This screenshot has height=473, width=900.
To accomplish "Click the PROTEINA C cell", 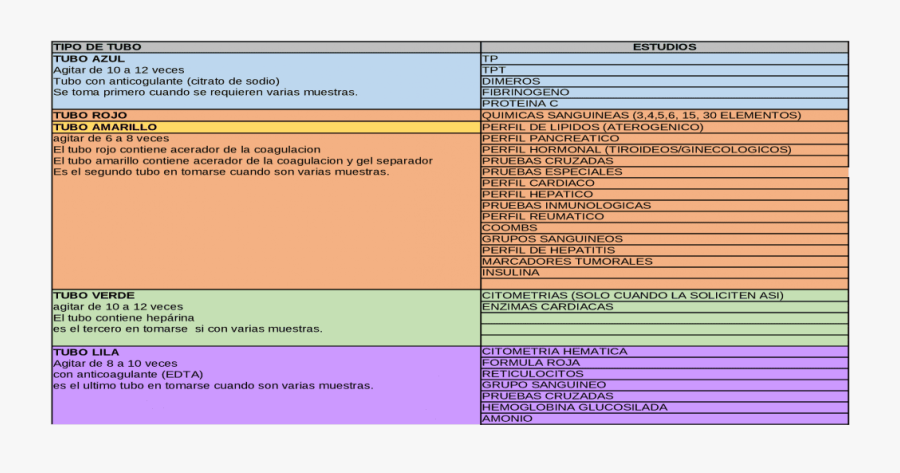I will coord(520,104).
